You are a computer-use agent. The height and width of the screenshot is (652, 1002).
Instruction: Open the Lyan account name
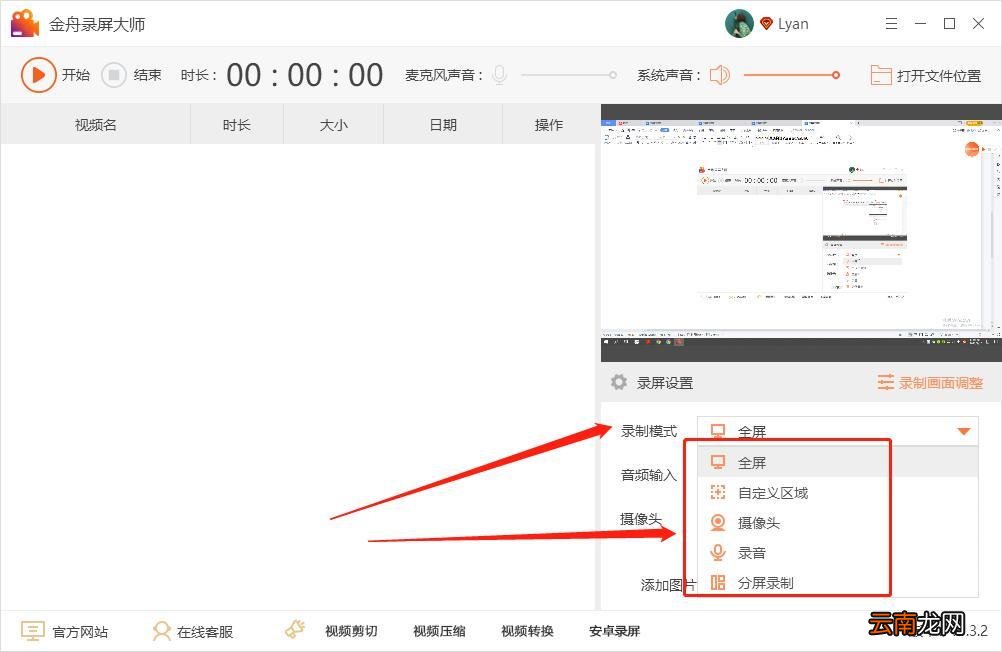(793, 24)
